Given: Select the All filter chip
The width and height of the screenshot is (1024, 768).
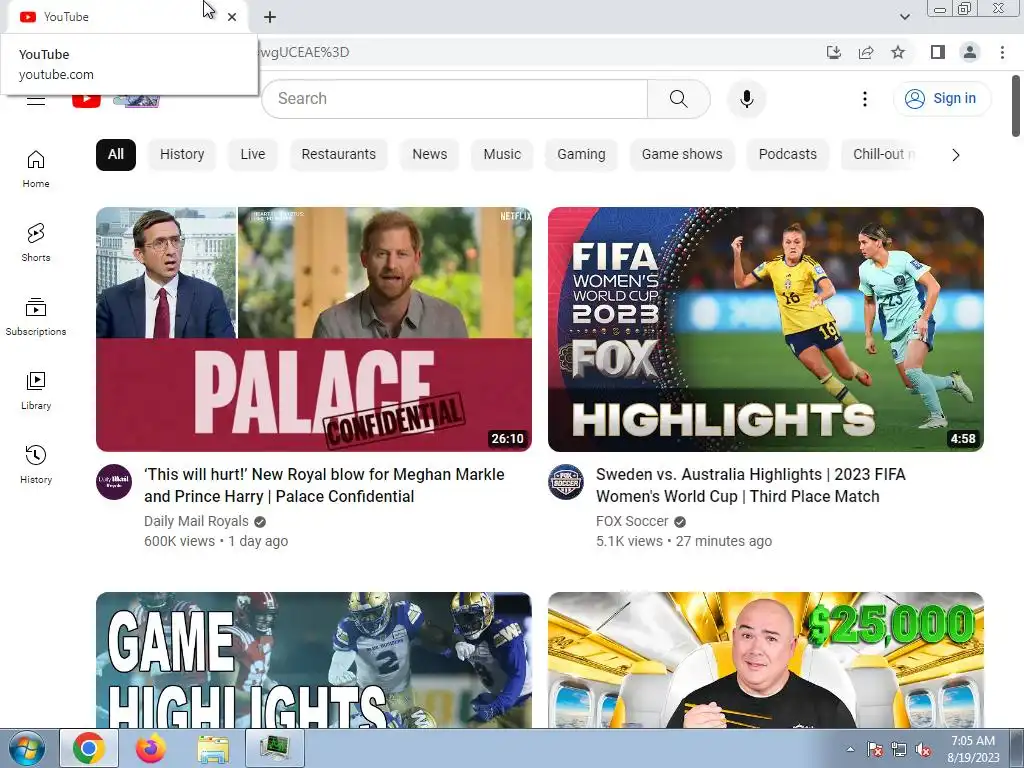Looking at the screenshot, I should click(x=116, y=155).
